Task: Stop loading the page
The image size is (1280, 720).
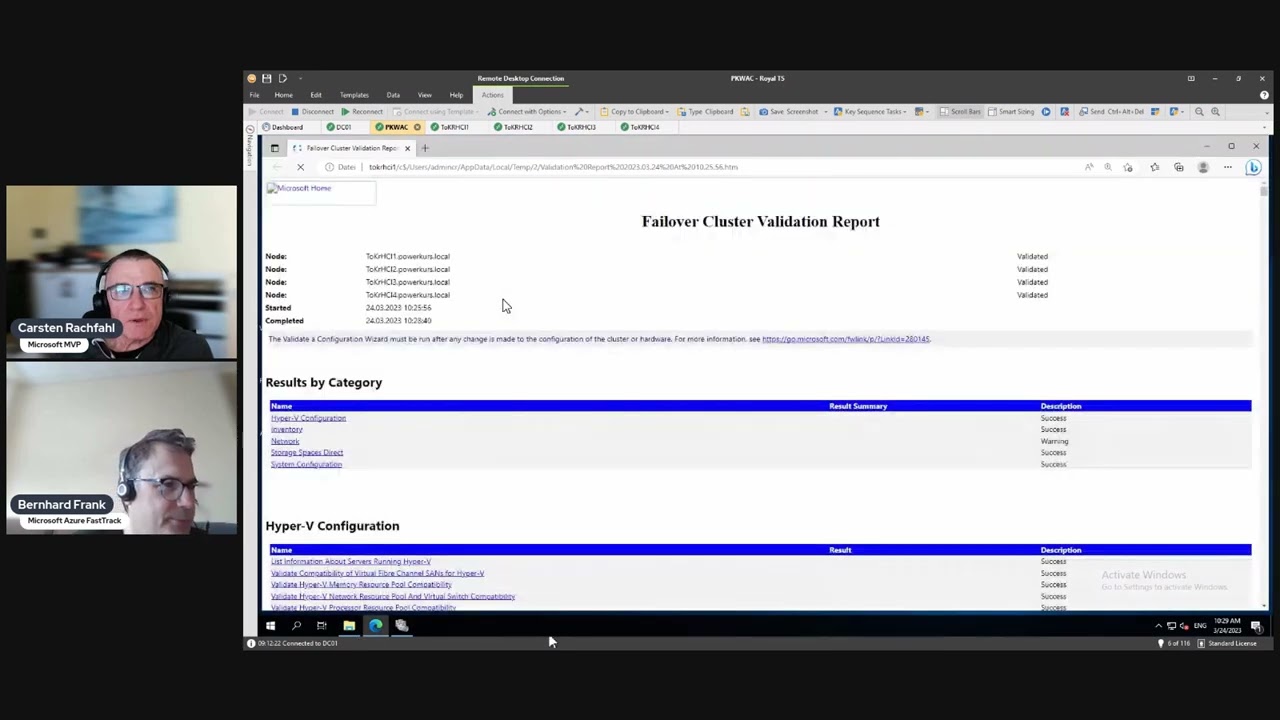Action: [300, 167]
